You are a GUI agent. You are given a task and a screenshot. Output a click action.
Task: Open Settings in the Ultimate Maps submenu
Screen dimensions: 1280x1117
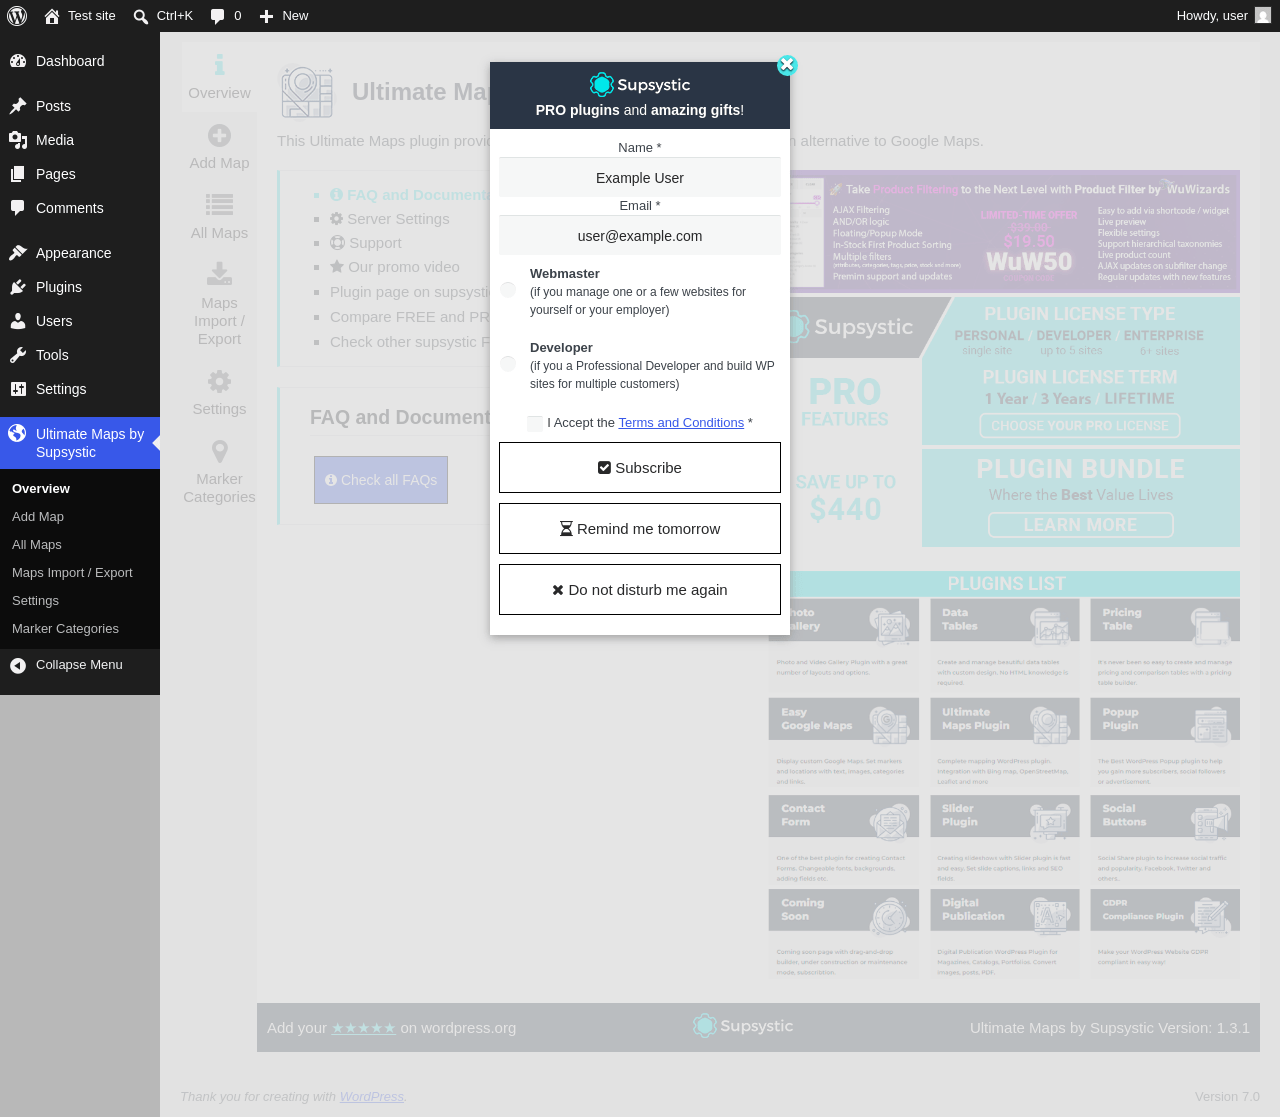35,601
